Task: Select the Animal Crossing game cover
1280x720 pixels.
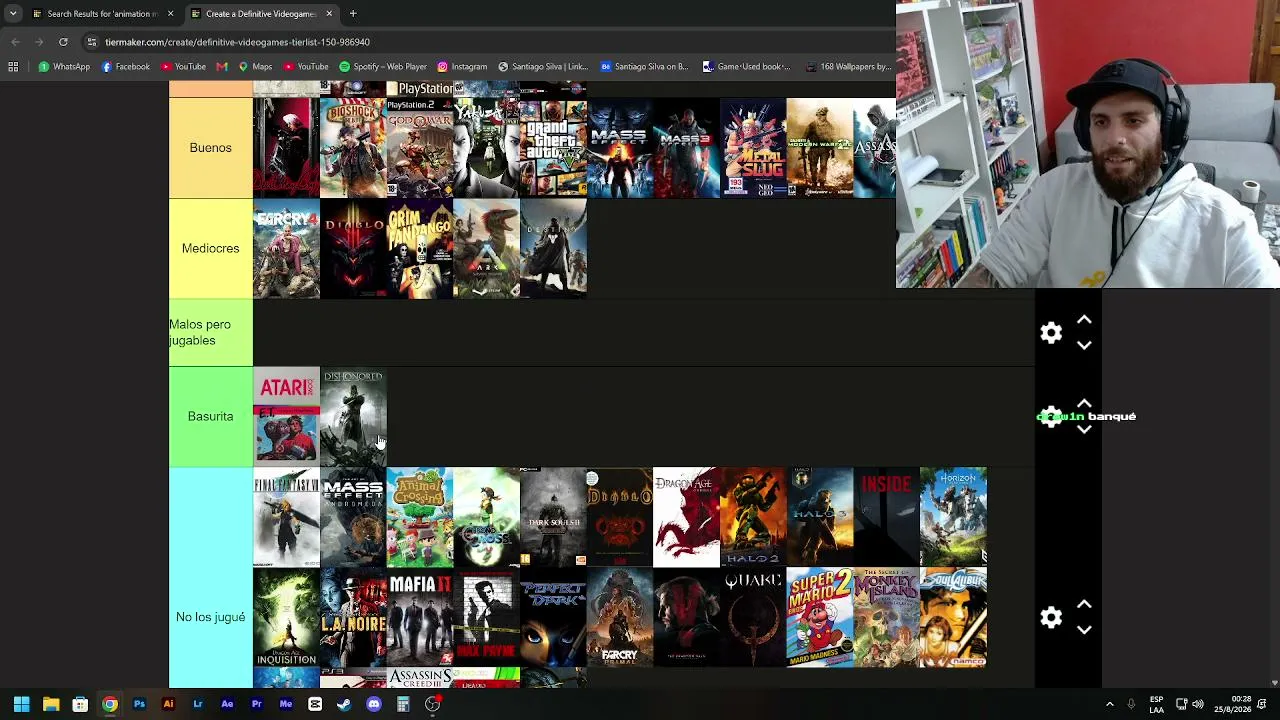Action: point(420,517)
